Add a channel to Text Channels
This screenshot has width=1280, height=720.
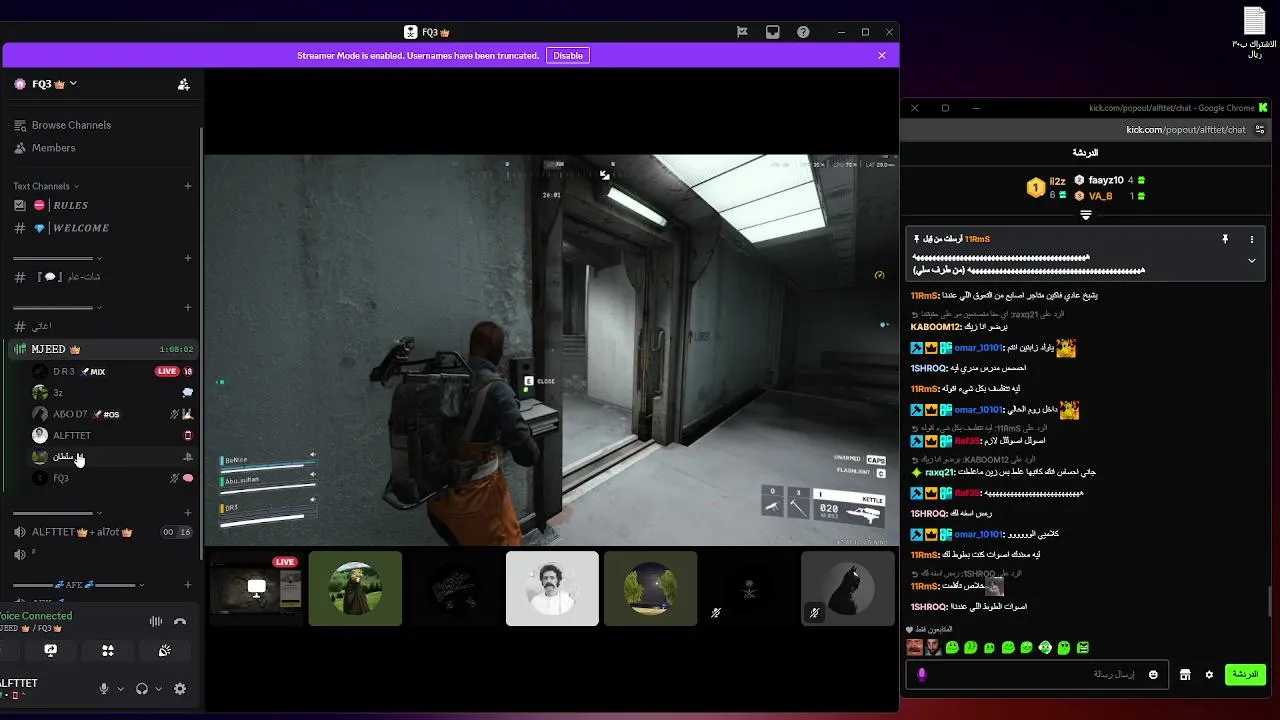(x=188, y=186)
